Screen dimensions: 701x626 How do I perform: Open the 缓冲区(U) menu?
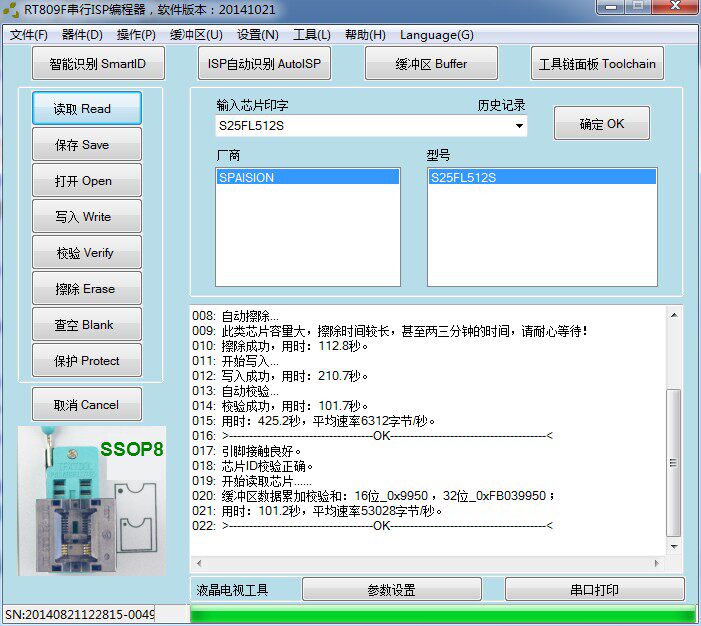[x=196, y=35]
